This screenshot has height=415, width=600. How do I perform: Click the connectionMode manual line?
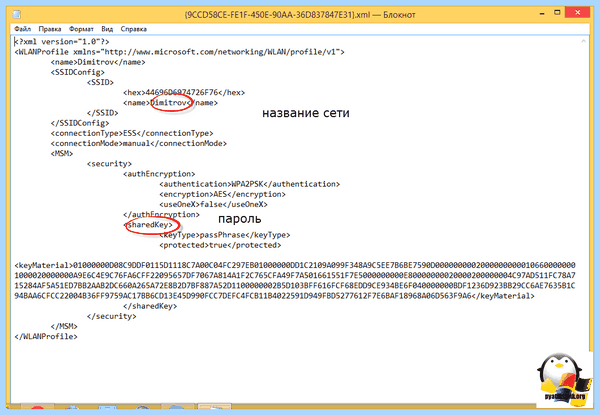pyautogui.click(x=139, y=143)
